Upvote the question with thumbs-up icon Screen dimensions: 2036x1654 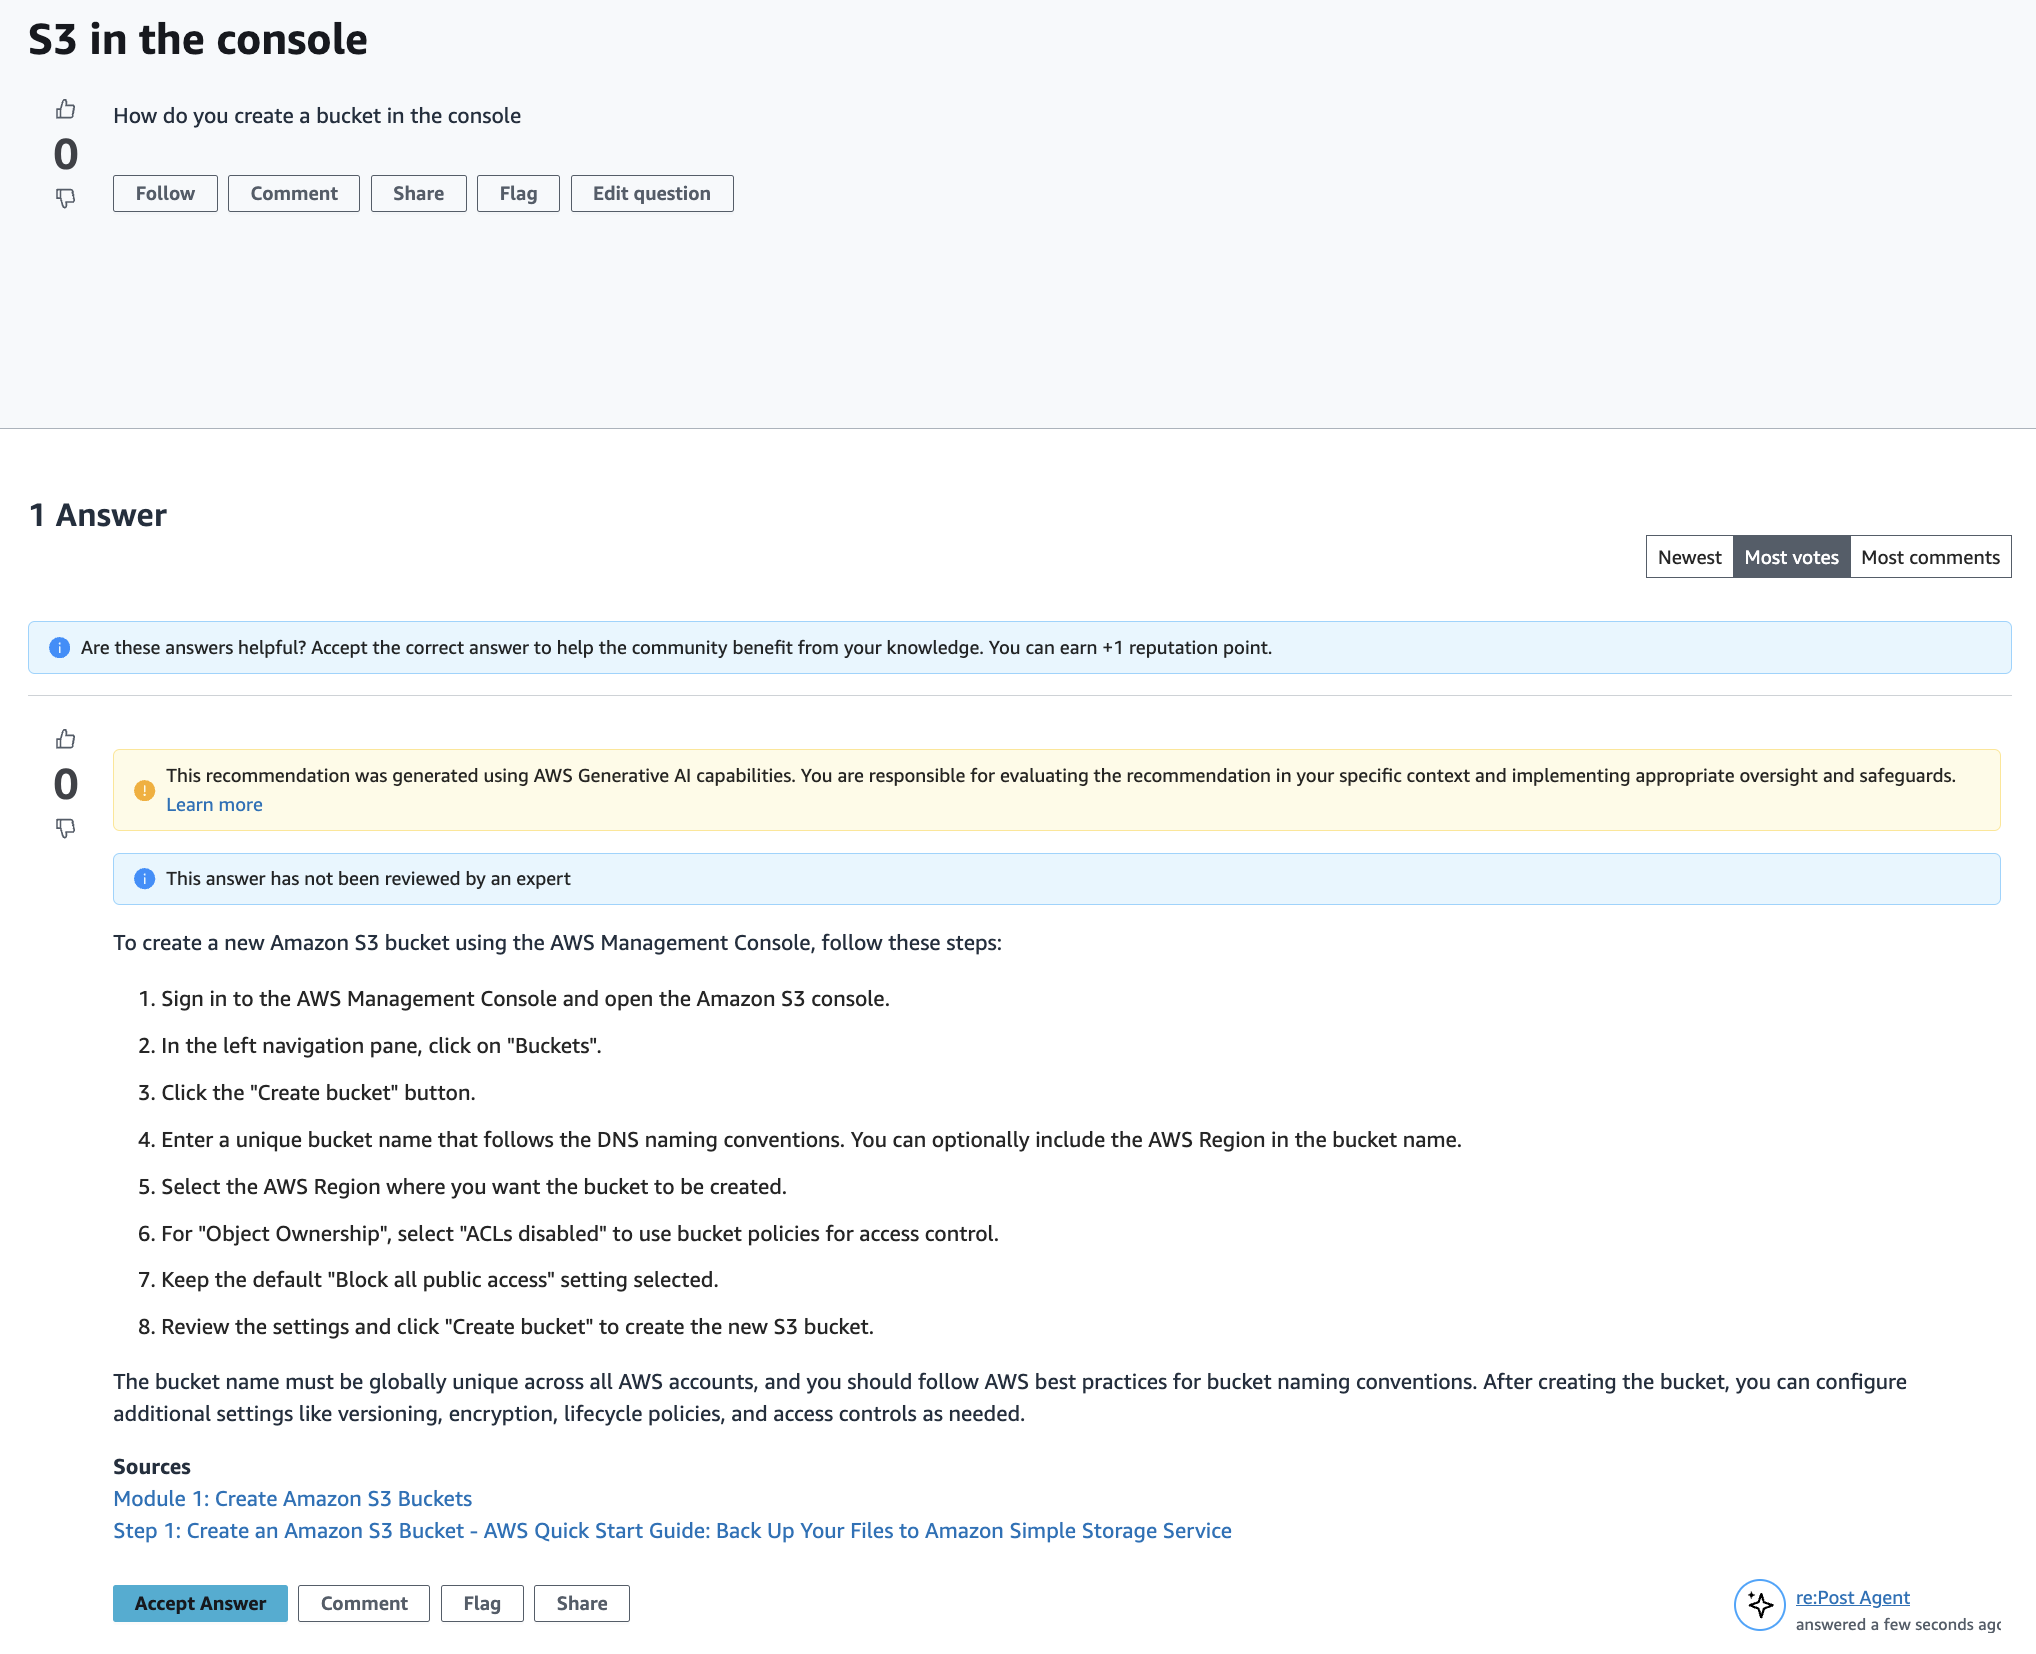coord(65,109)
